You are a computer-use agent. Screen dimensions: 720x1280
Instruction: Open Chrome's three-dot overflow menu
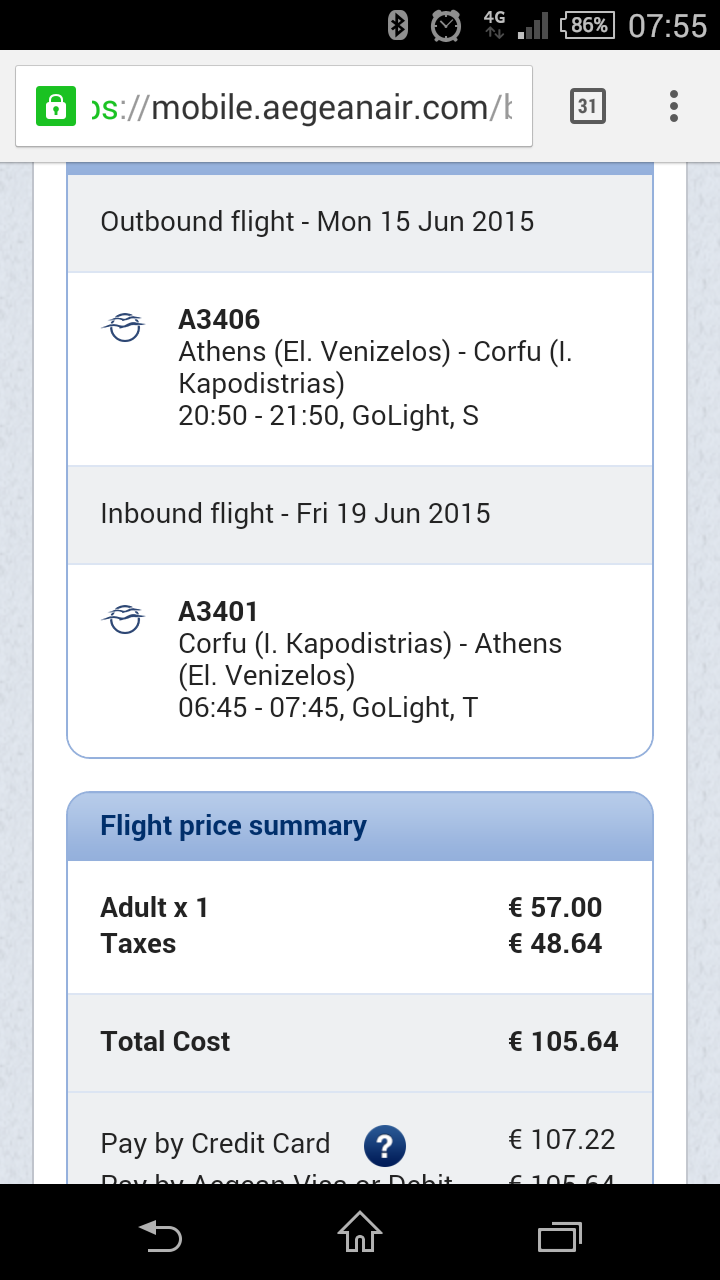coord(674,106)
